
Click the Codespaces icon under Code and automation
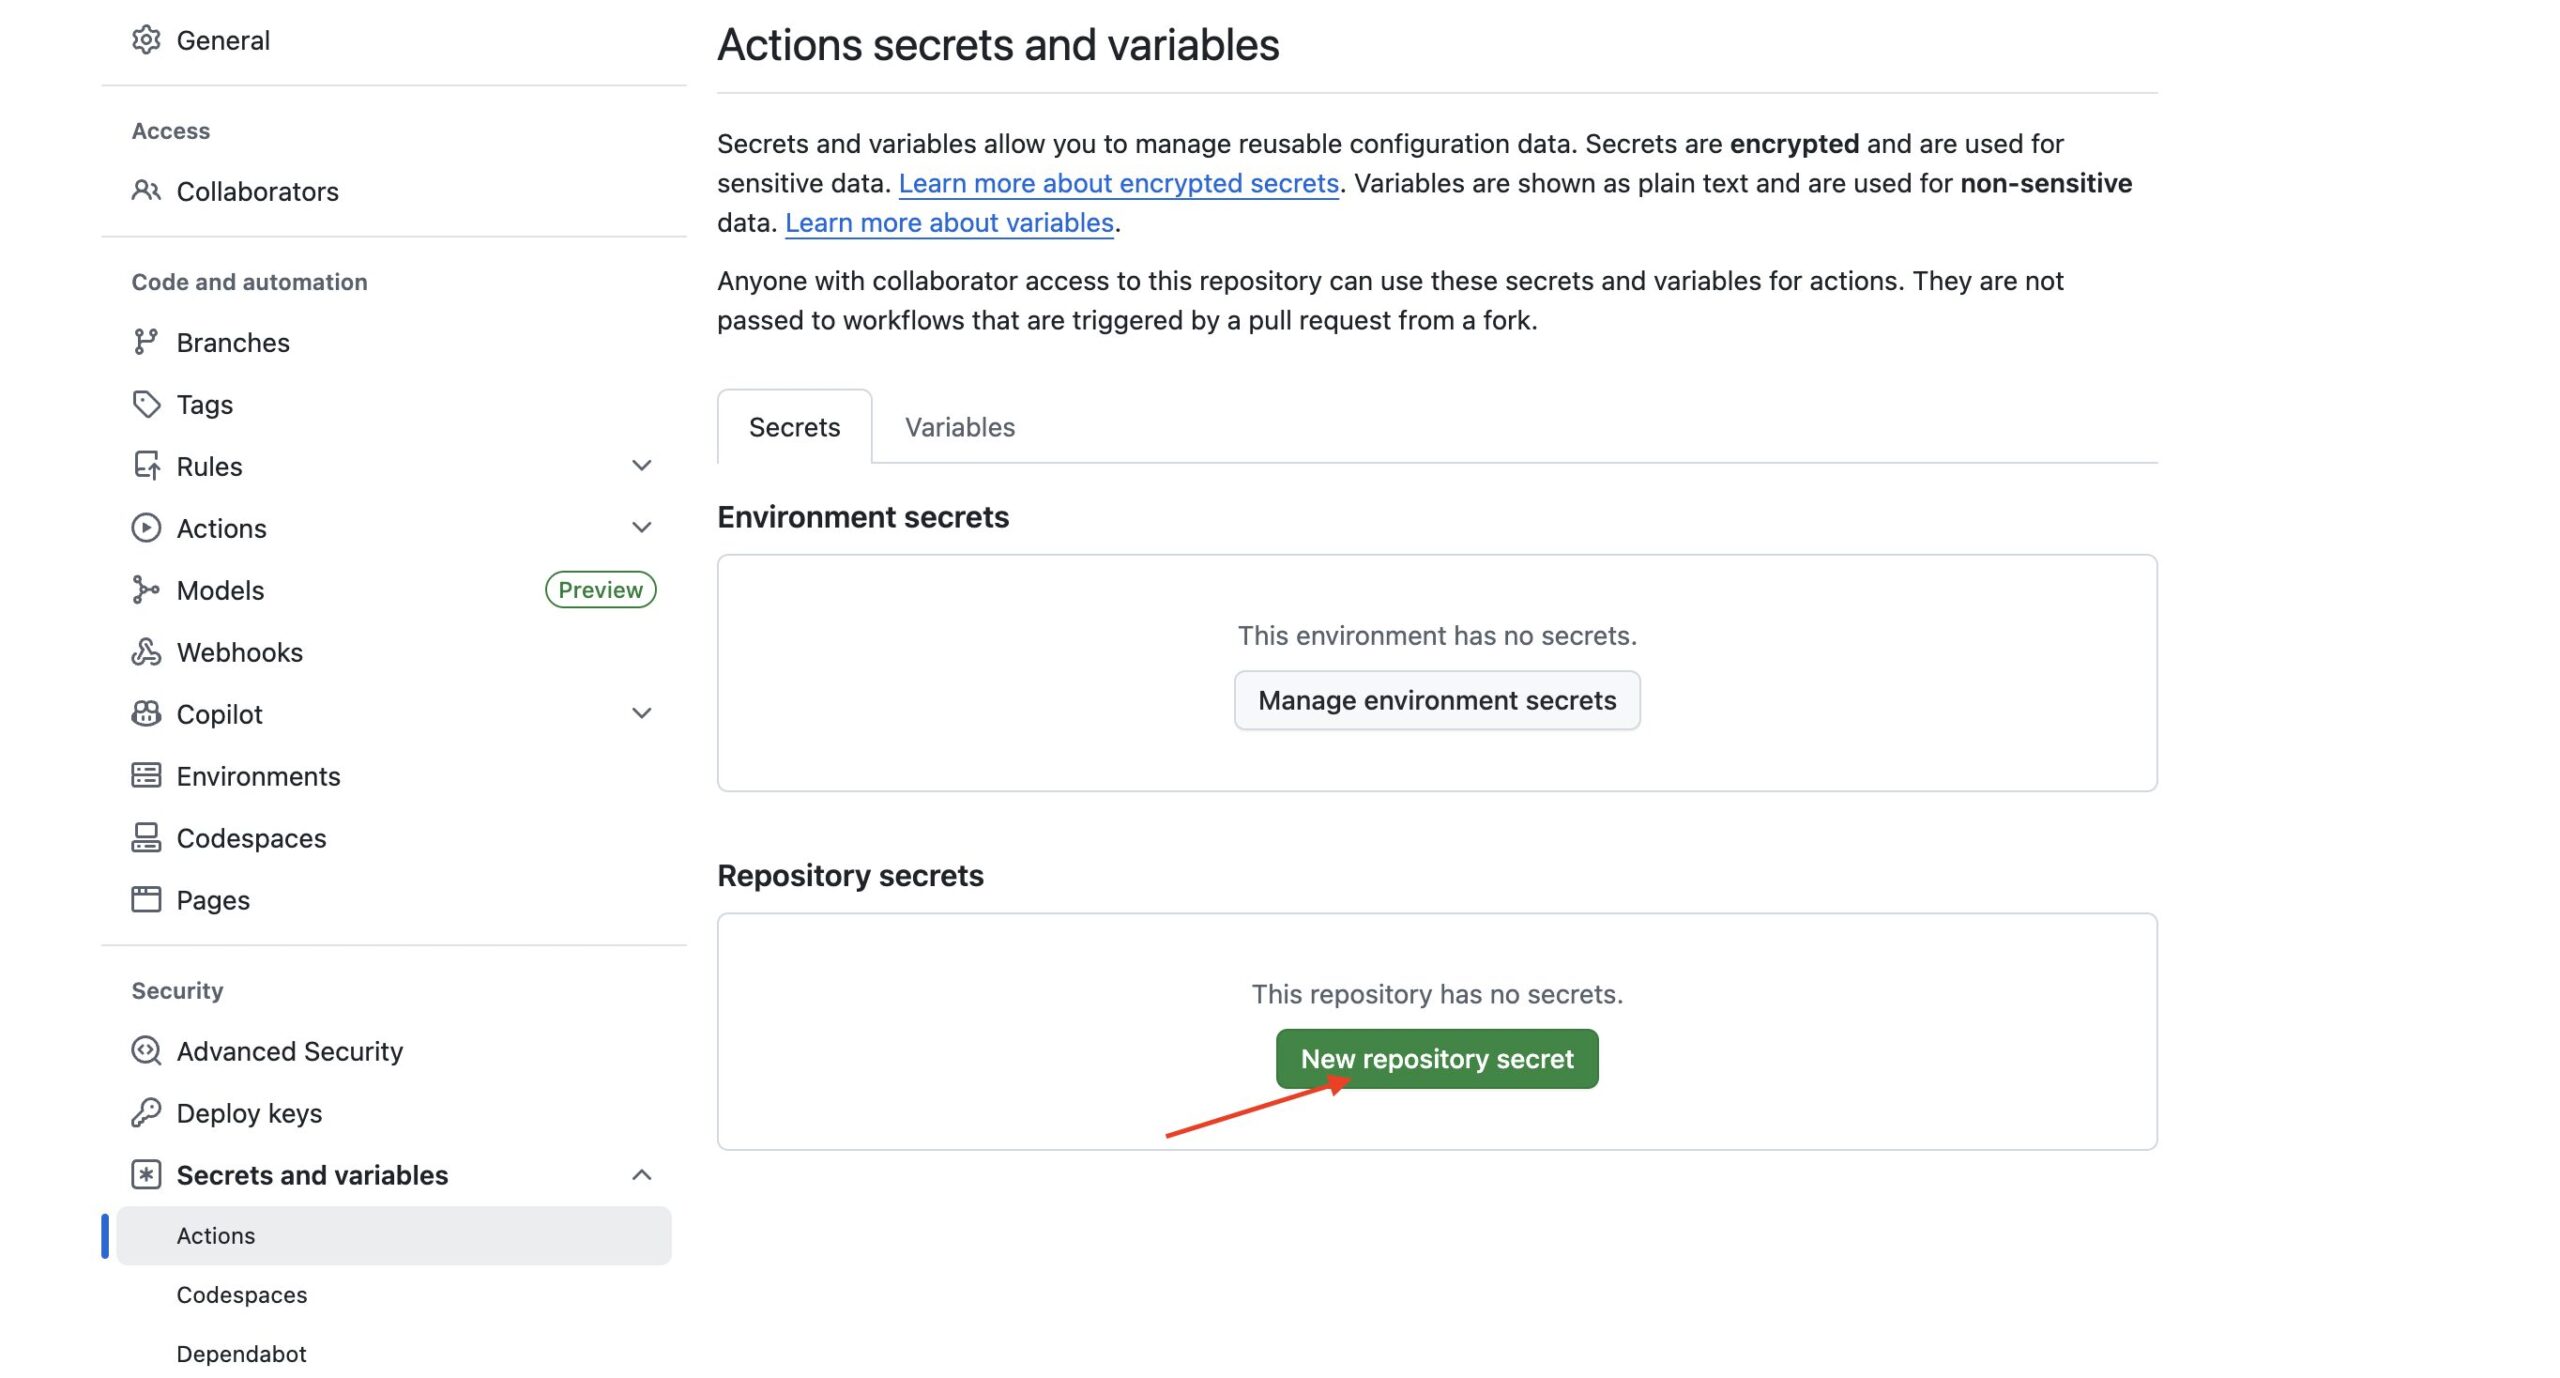(146, 838)
